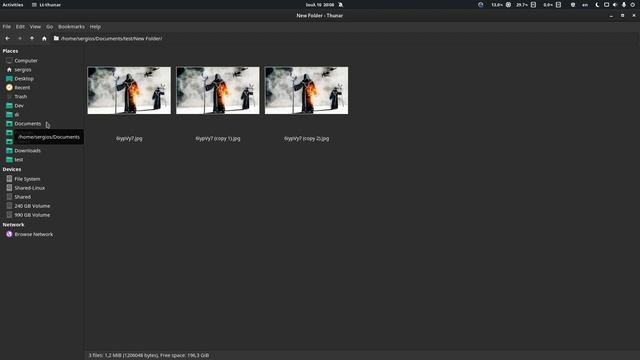
Task: Select the Desktop label in sidebar
Action: (x=24, y=79)
